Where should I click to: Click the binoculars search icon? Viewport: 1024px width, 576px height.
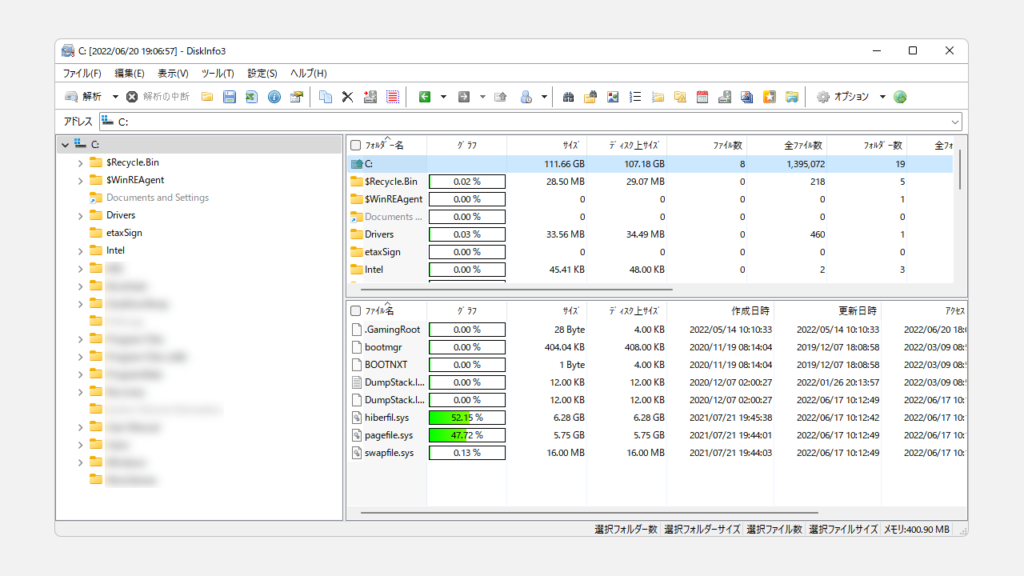click(568, 97)
